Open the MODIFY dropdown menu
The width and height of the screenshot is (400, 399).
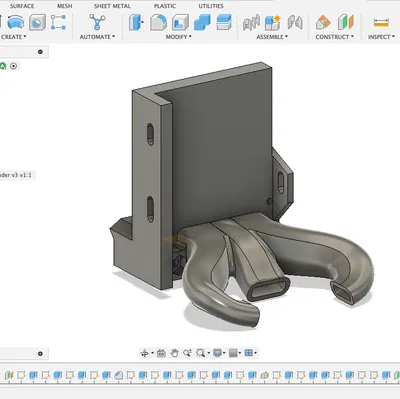[x=179, y=37]
